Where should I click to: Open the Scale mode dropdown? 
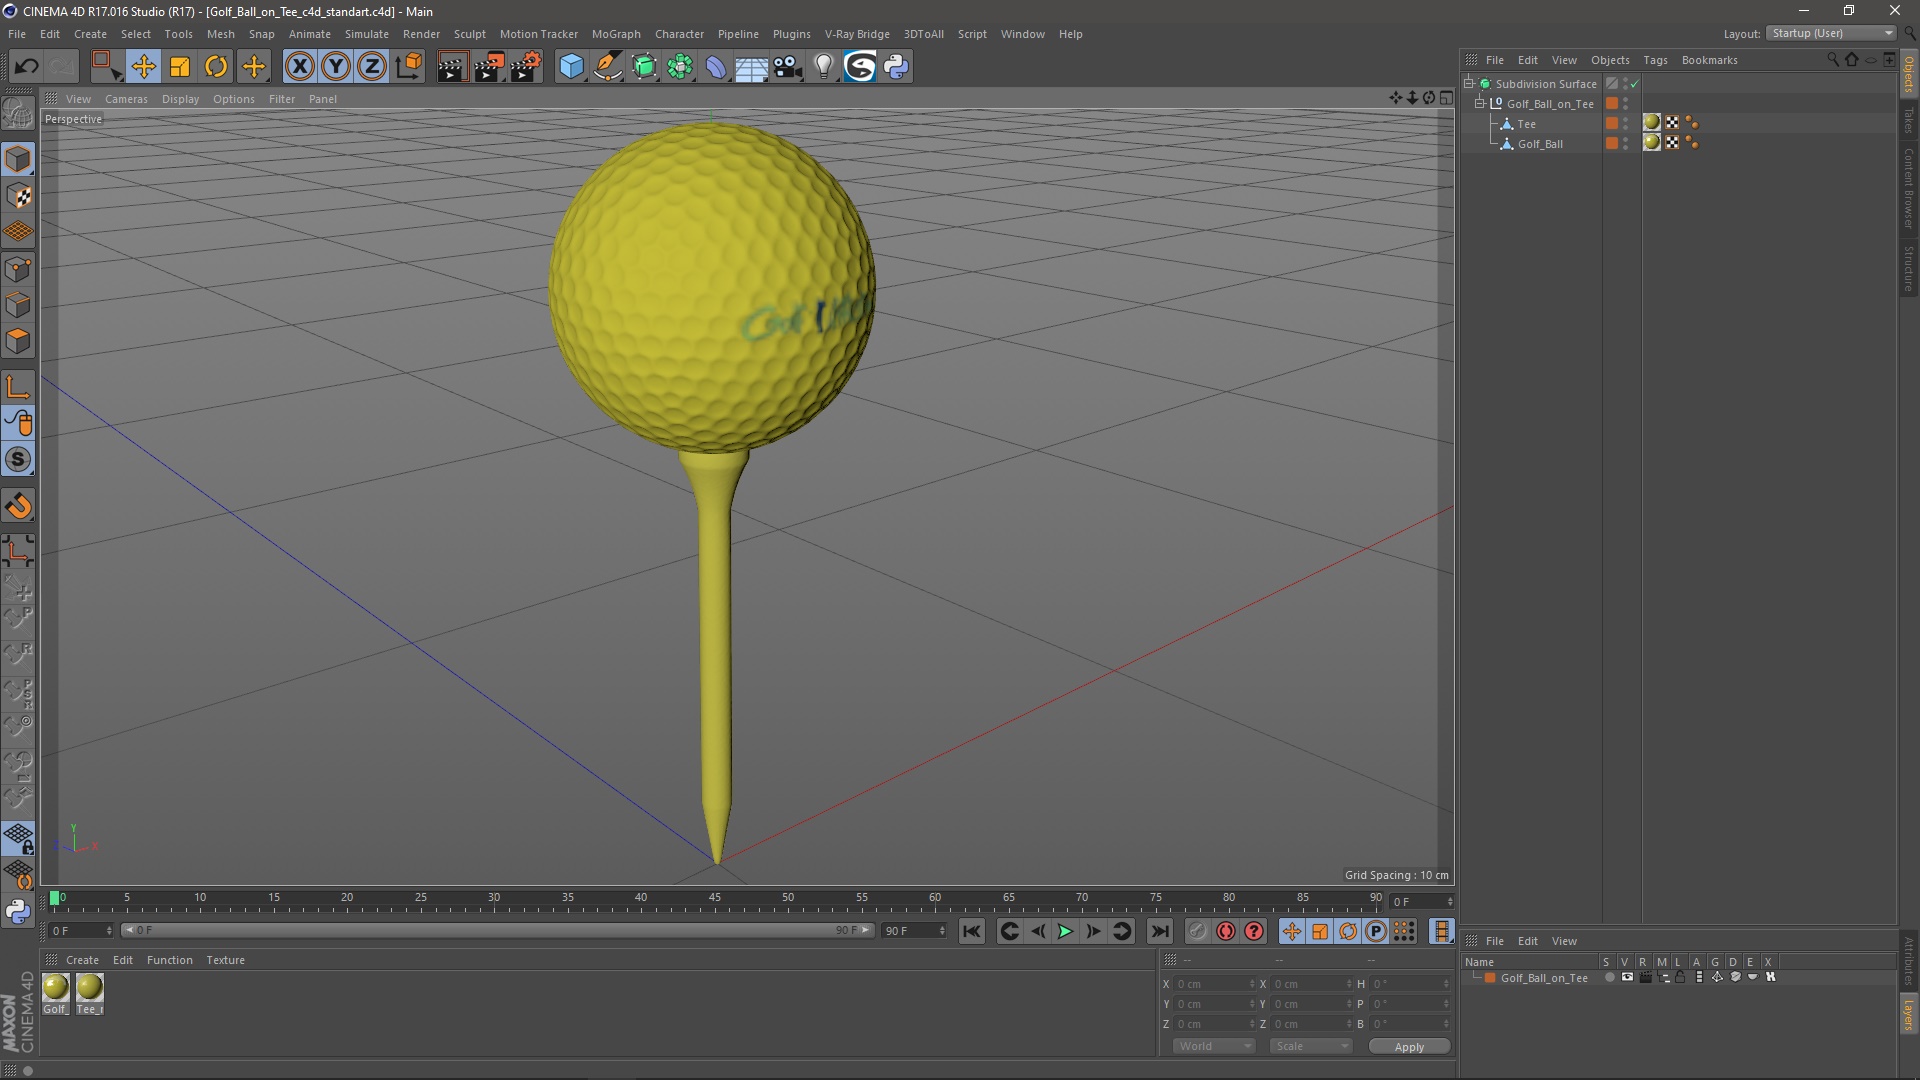point(1311,1046)
